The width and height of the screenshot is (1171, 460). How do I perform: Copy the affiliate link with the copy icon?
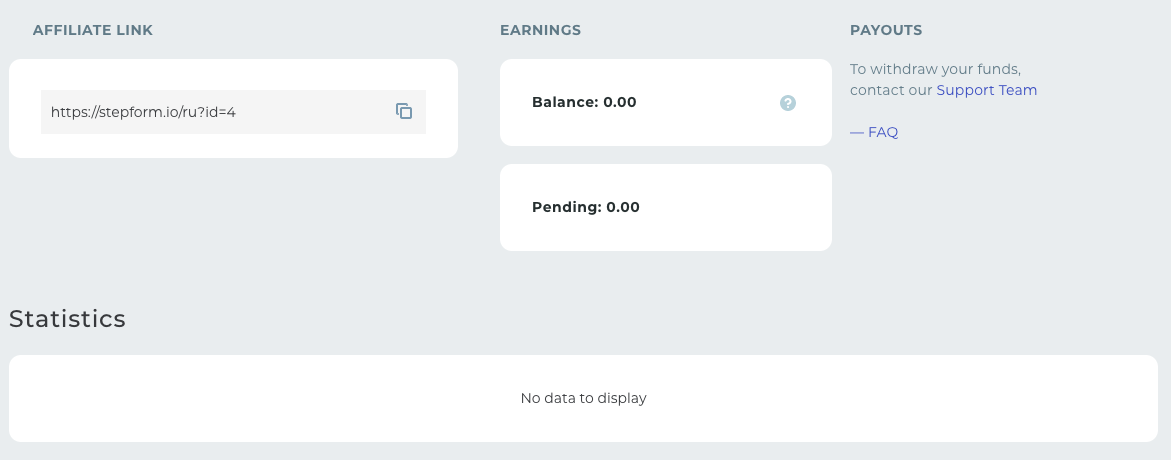[x=404, y=111]
